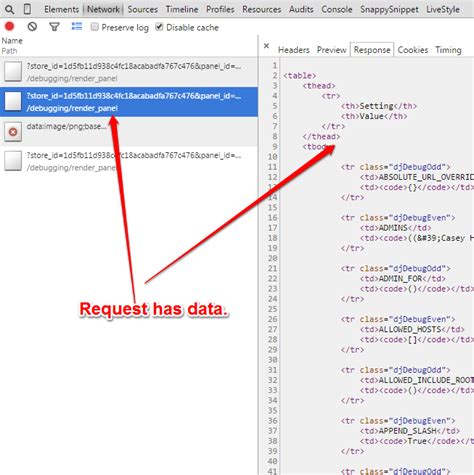
Task: Open the Sources panel tab
Action: click(142, 9)
